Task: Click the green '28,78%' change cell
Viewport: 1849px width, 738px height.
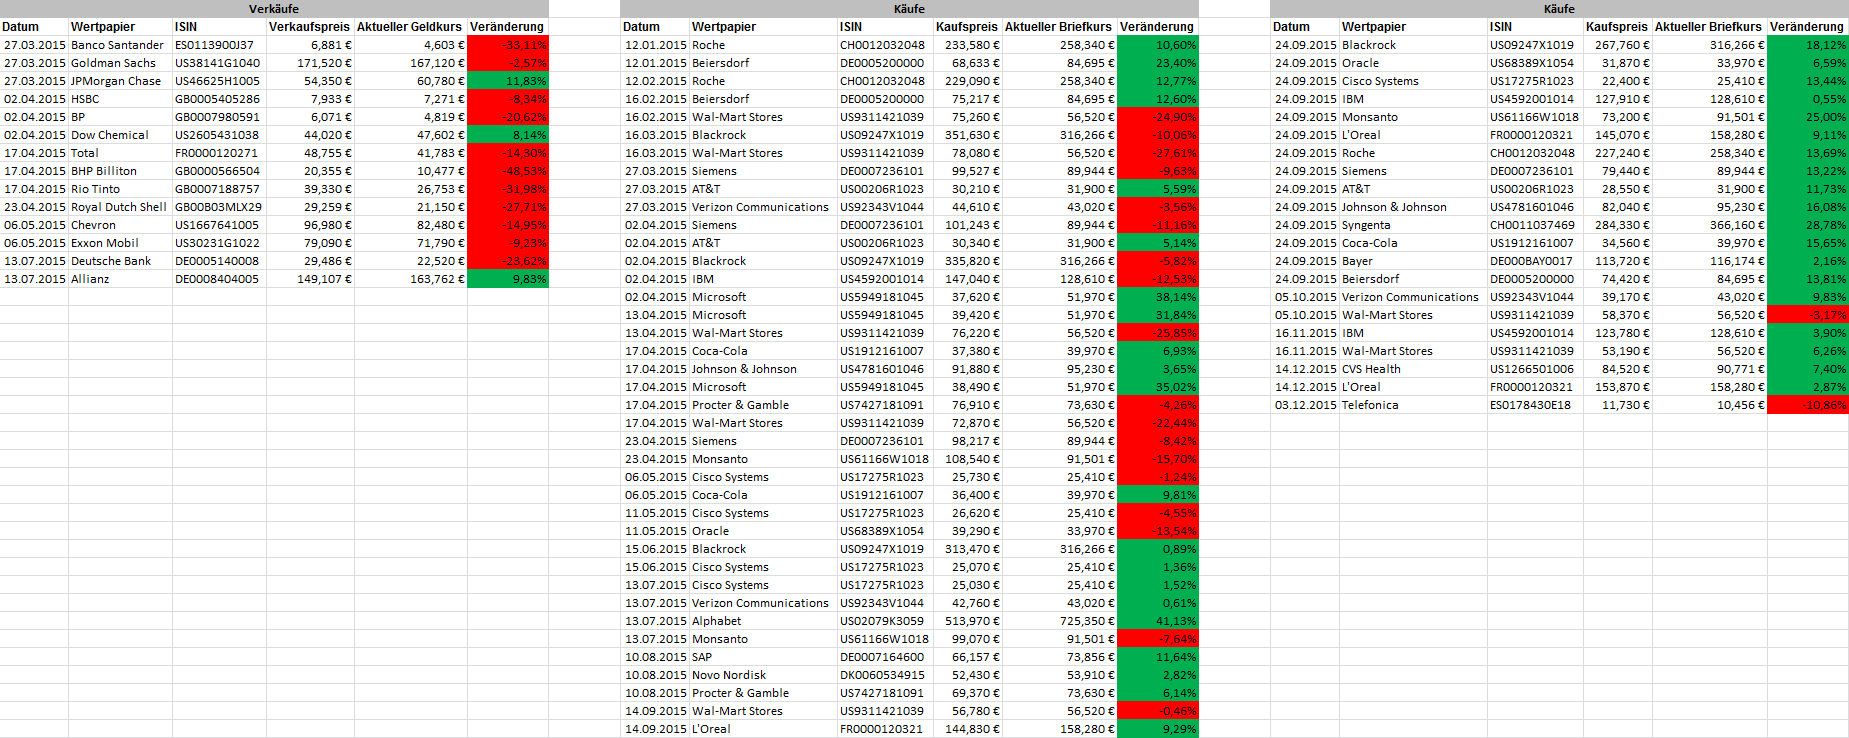Action: pyautogui.click(x=1808, y=225)
